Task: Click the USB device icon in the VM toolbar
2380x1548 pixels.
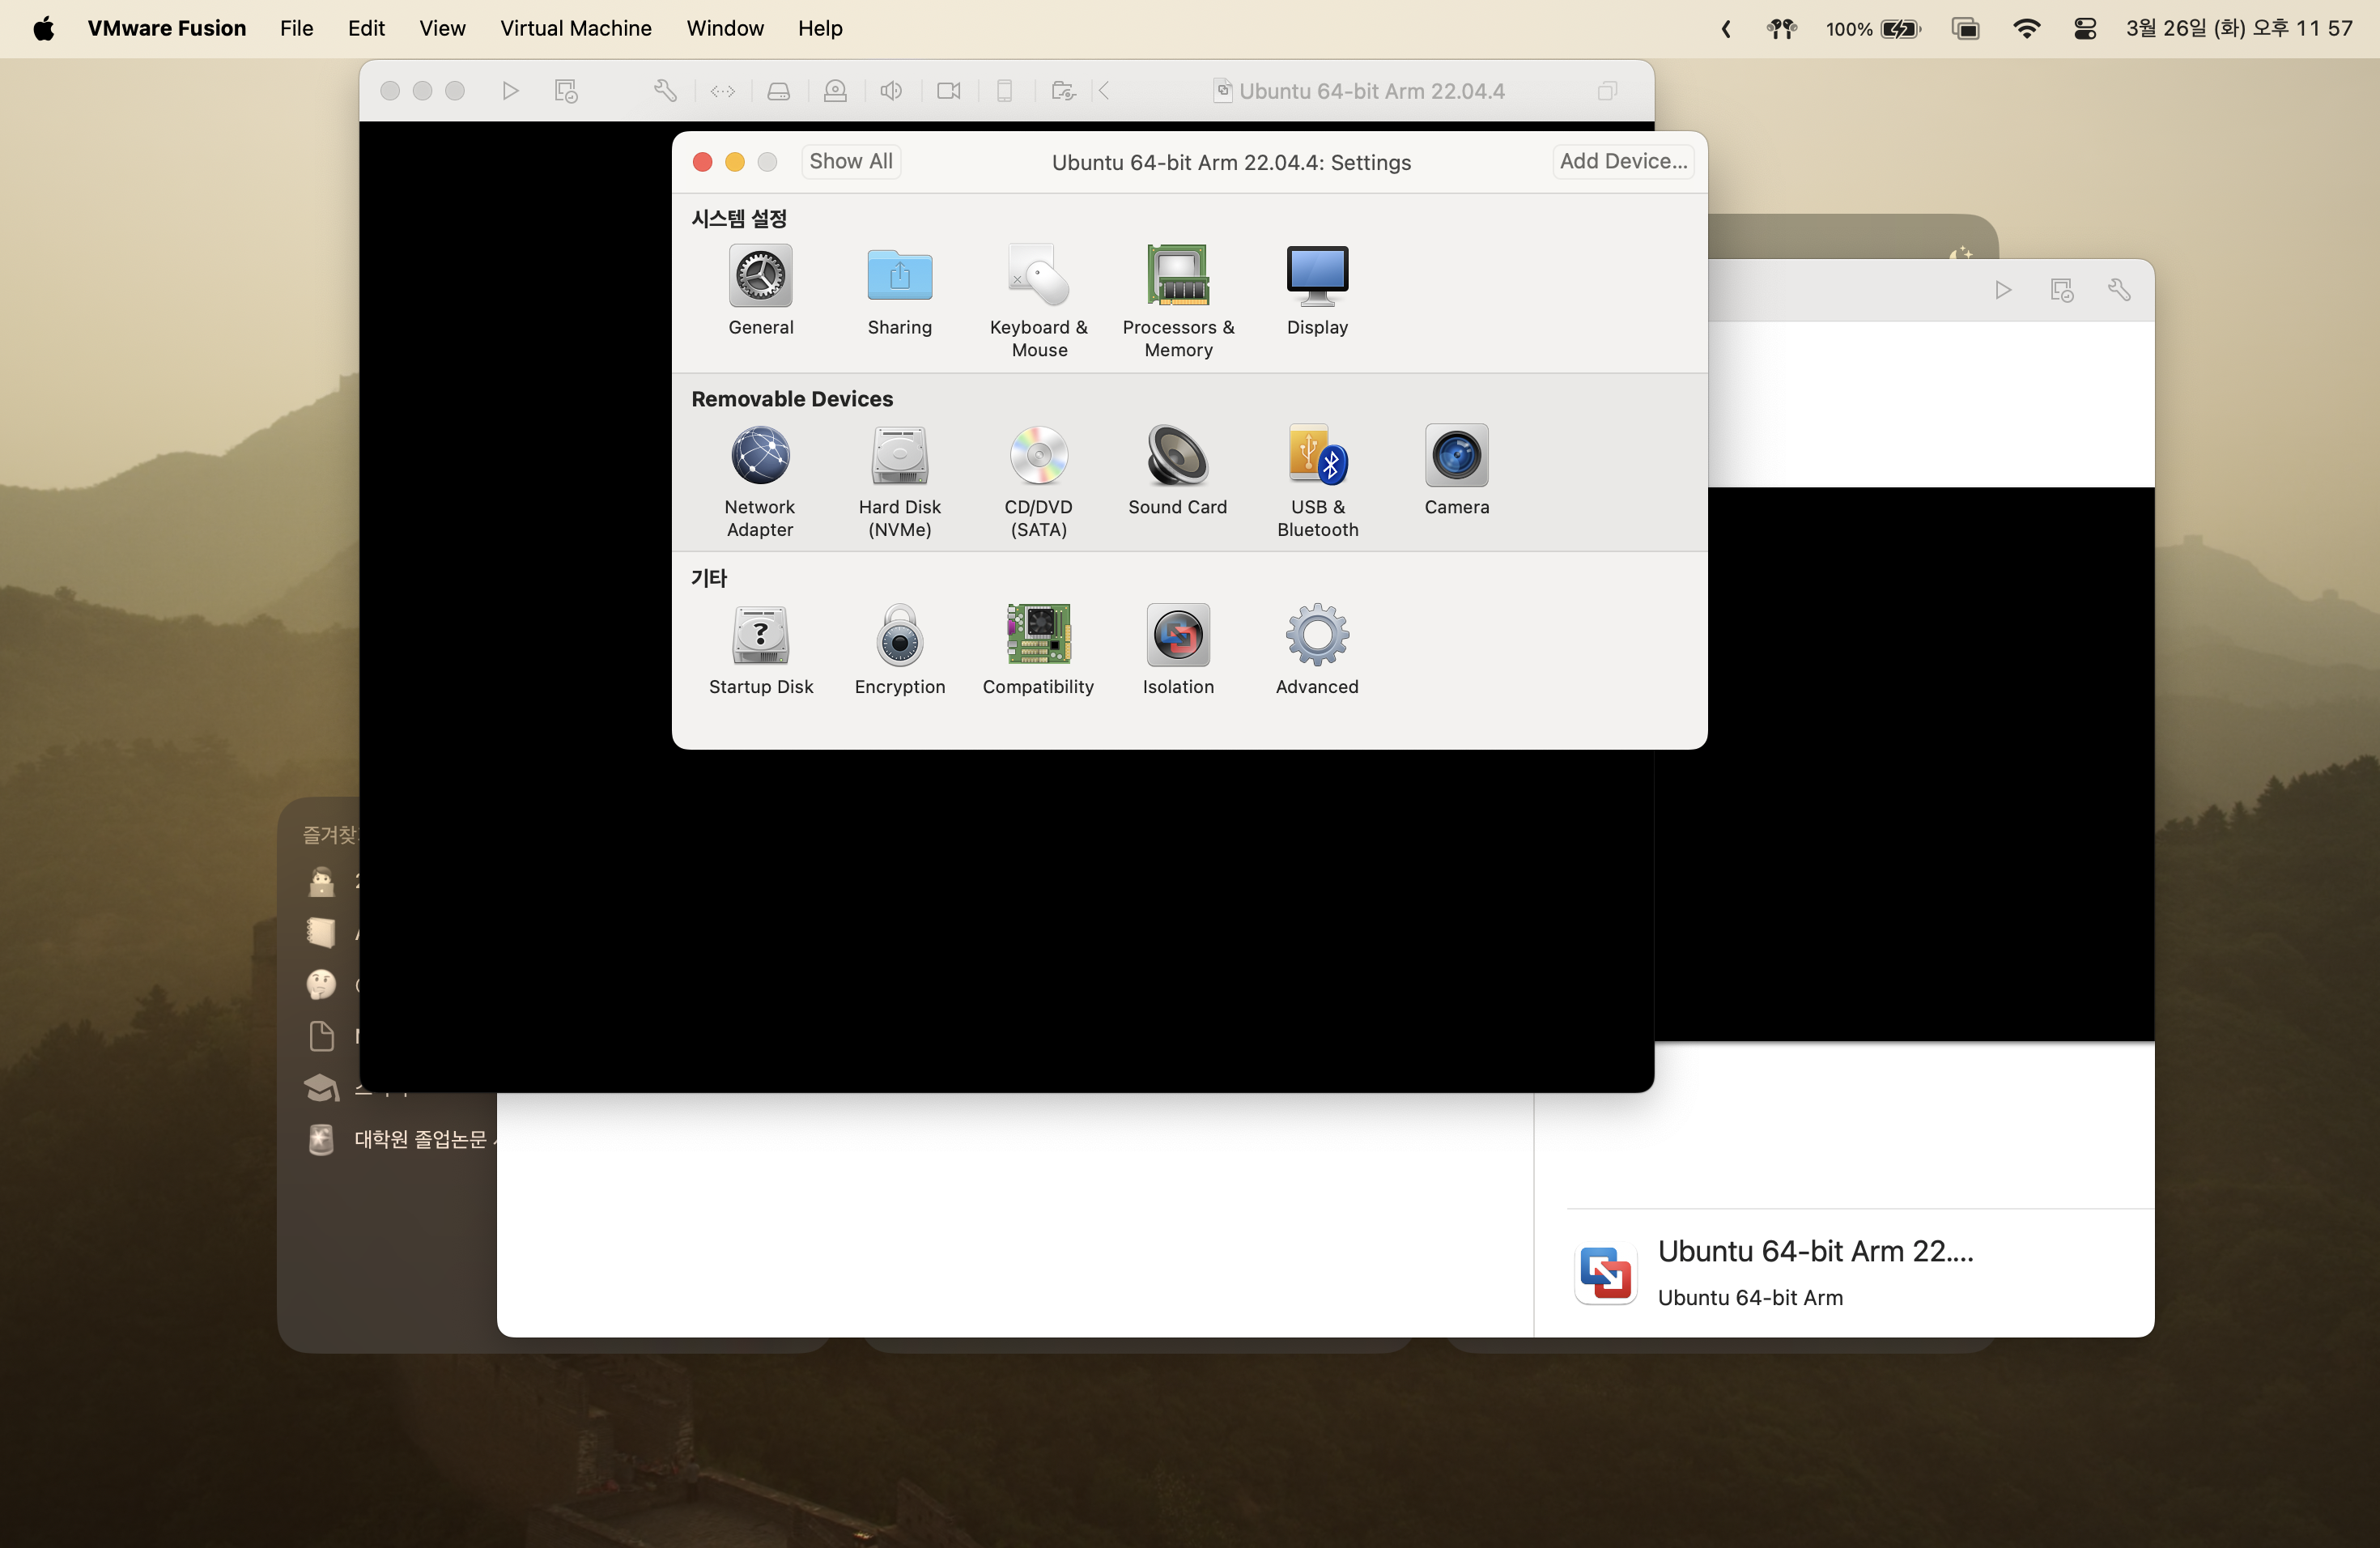Action: (1004, 91)
